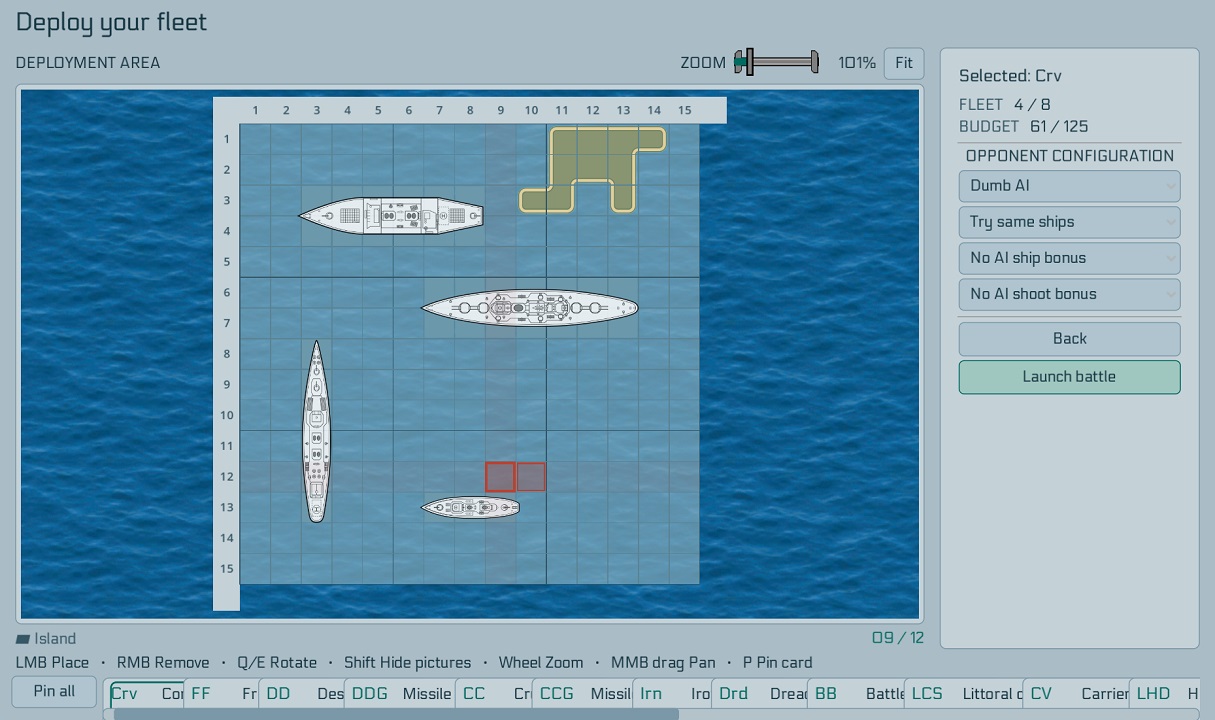
Task: Click the BUDGET 61 / 125 counter
Action: click(x=1023, y=127)
